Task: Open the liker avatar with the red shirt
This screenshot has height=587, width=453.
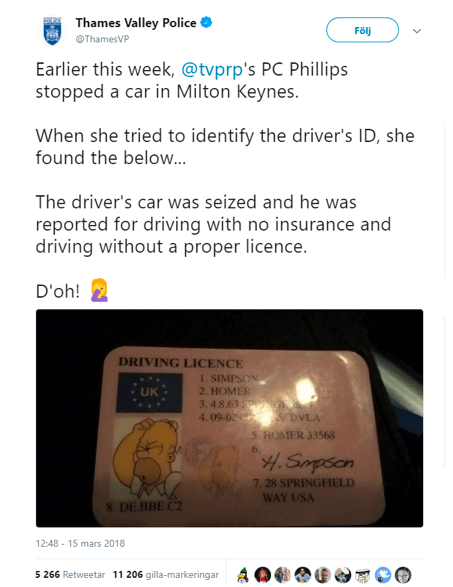Action: [262, 575]
